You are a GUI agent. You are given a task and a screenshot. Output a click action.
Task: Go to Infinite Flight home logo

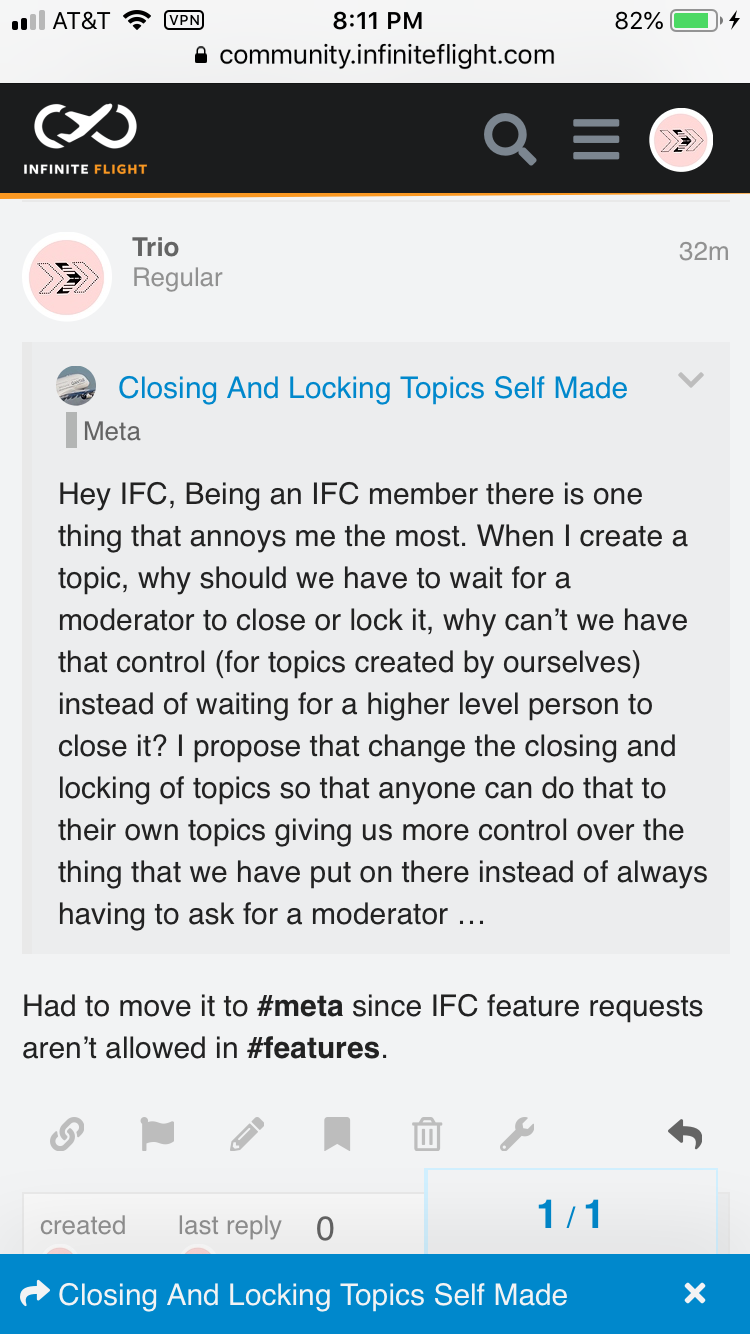pyautogui.click(x=85, y=139)
